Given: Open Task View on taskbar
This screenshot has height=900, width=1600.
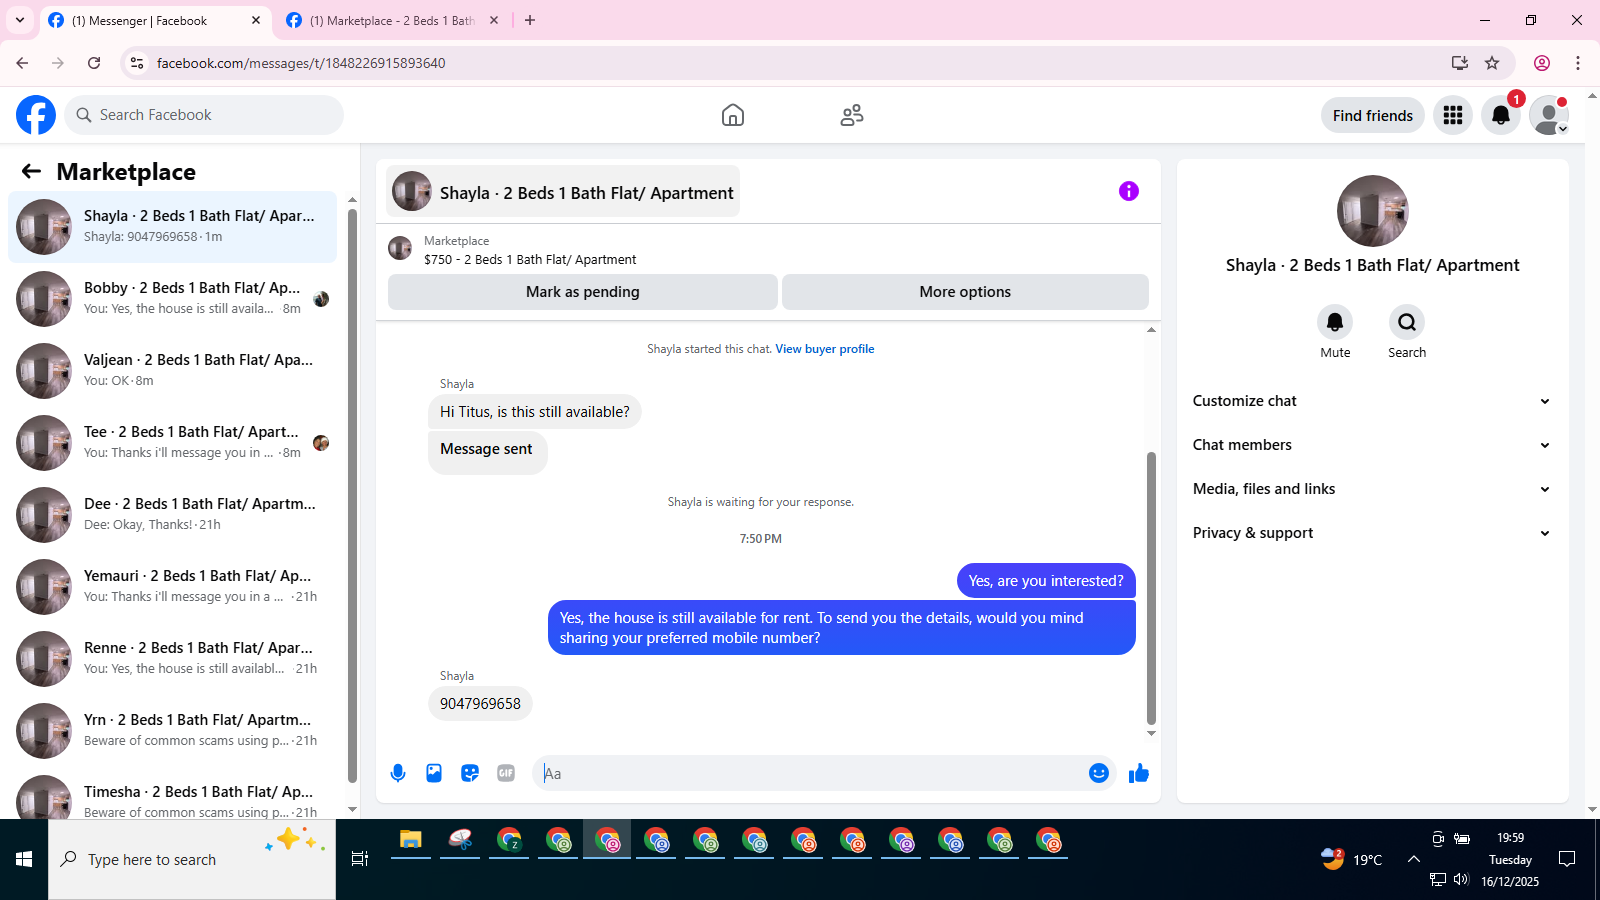Looking at the screenshot, I should tap(360, 859).
